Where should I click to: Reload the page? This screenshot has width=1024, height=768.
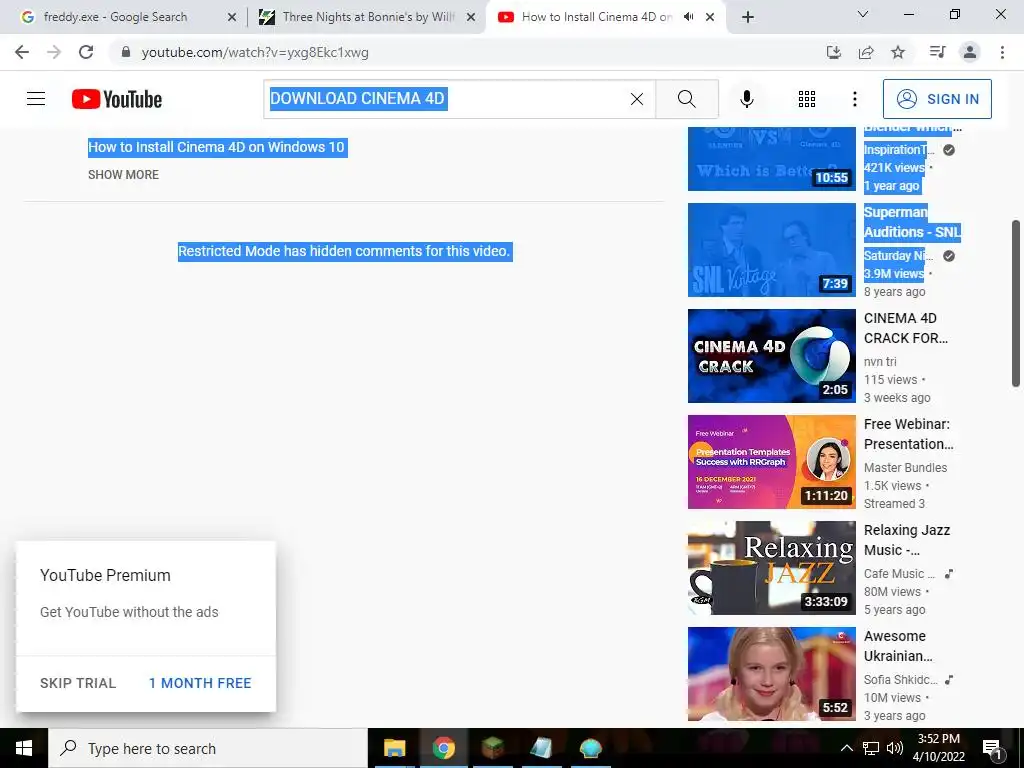86,52
